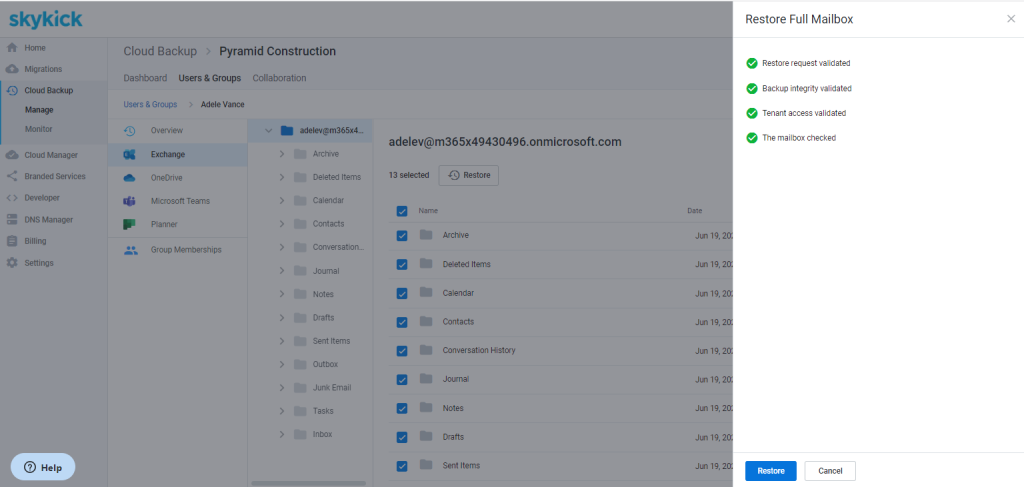1024x487 pixels.
Task: Expand the Archive folder in tree
Action: pyautogui.click(x=282, y=154)
